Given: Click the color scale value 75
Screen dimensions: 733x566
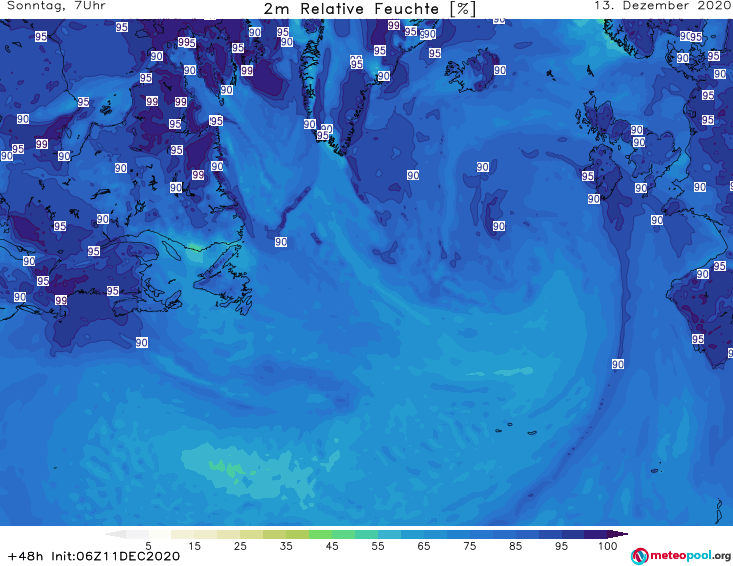Looking at the screenshot, I should tap(469, 546).
